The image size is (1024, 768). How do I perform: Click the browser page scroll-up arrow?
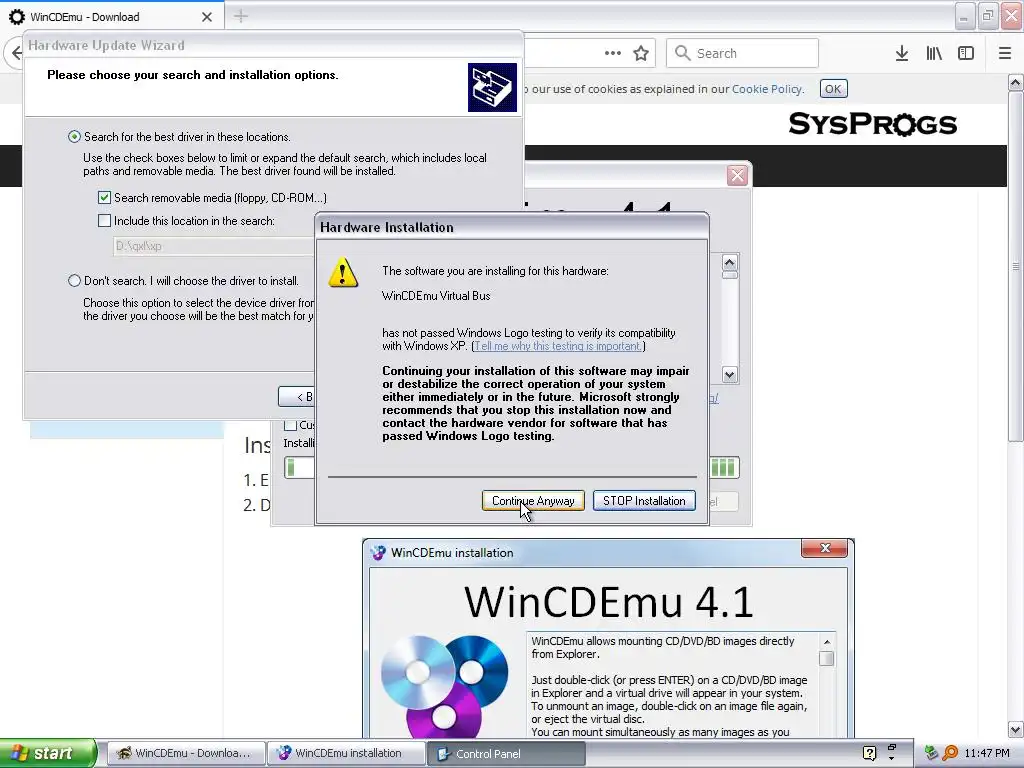[1015, 82]
